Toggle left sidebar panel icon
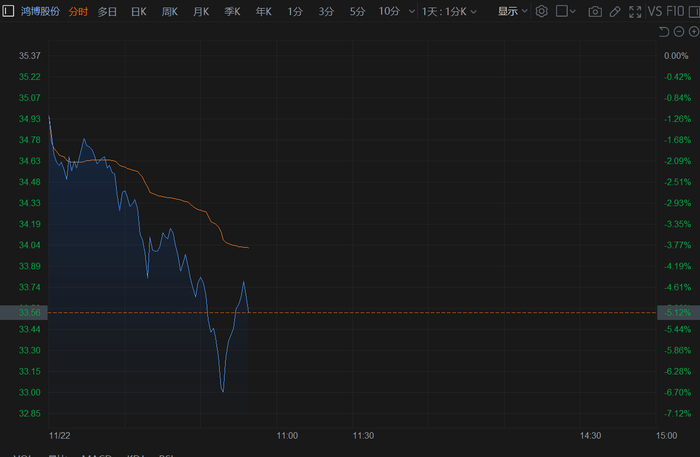This screenshot has width=700, height=457. 10,11
